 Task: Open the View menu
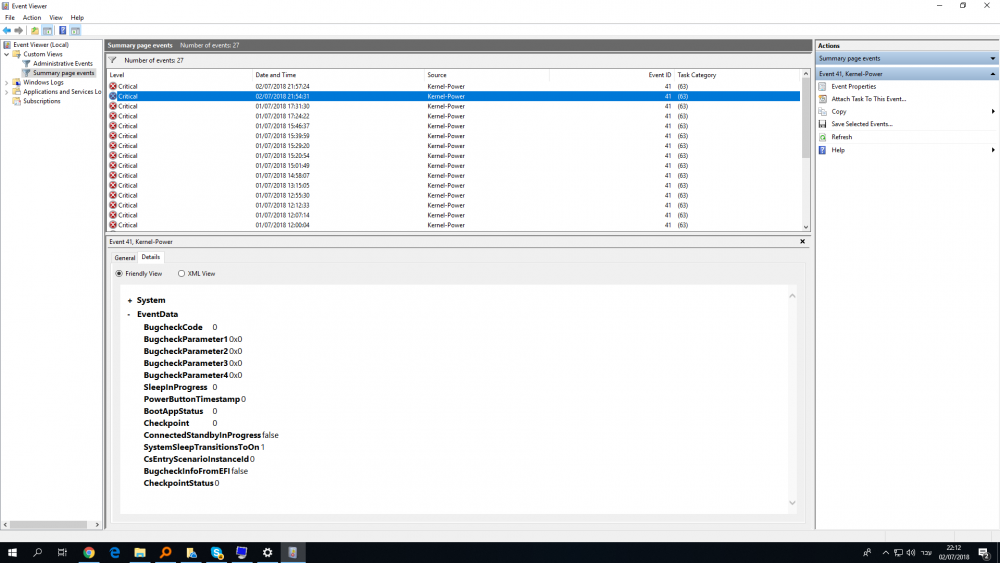tap(56, 18)
